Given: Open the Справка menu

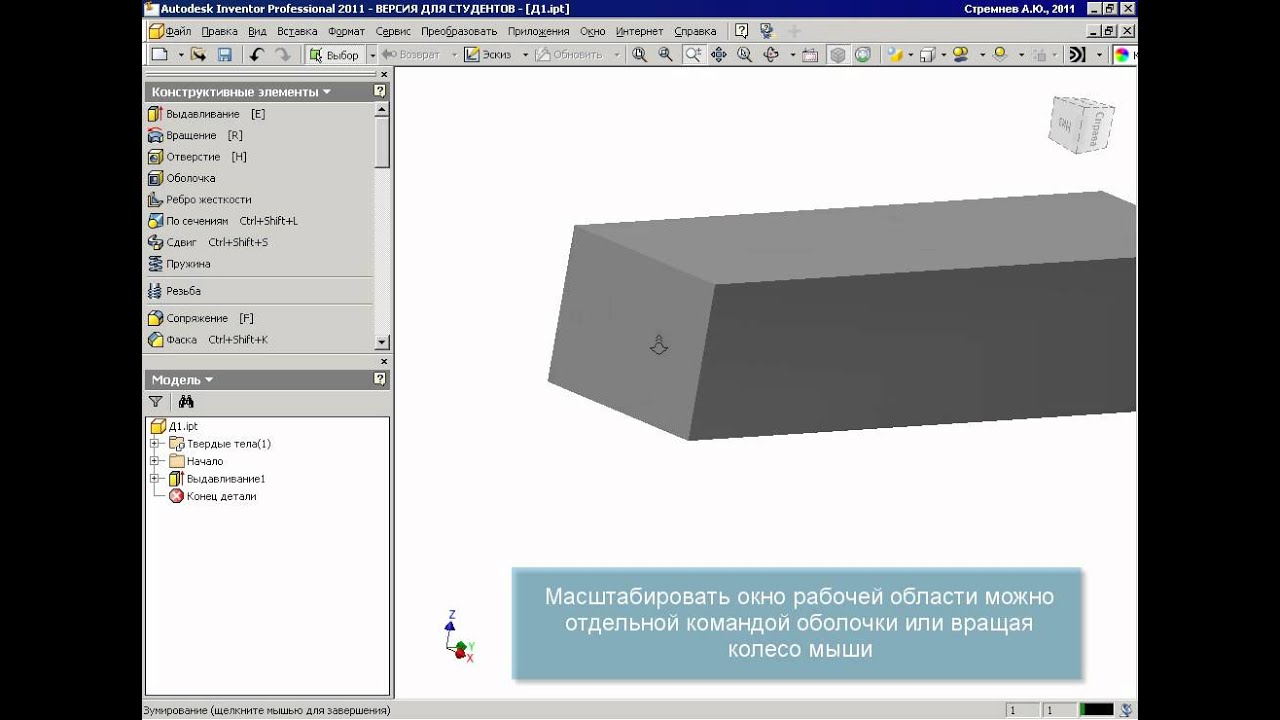Looking at the screenshot, I should [x=694, y=31].
